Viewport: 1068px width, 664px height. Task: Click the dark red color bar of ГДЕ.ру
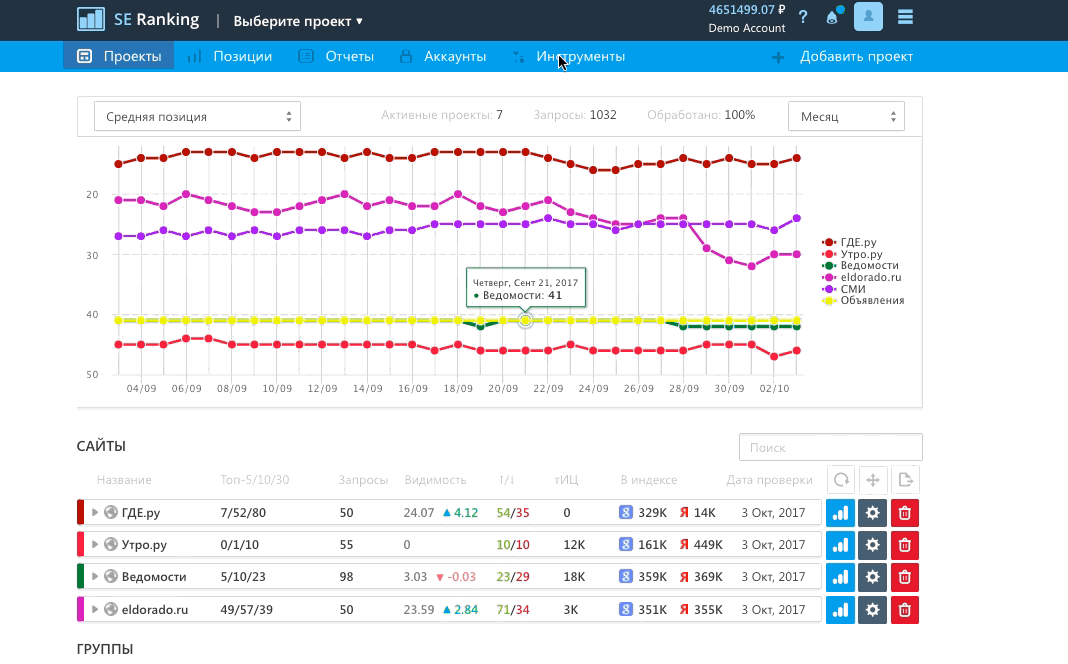coord(80,513)
